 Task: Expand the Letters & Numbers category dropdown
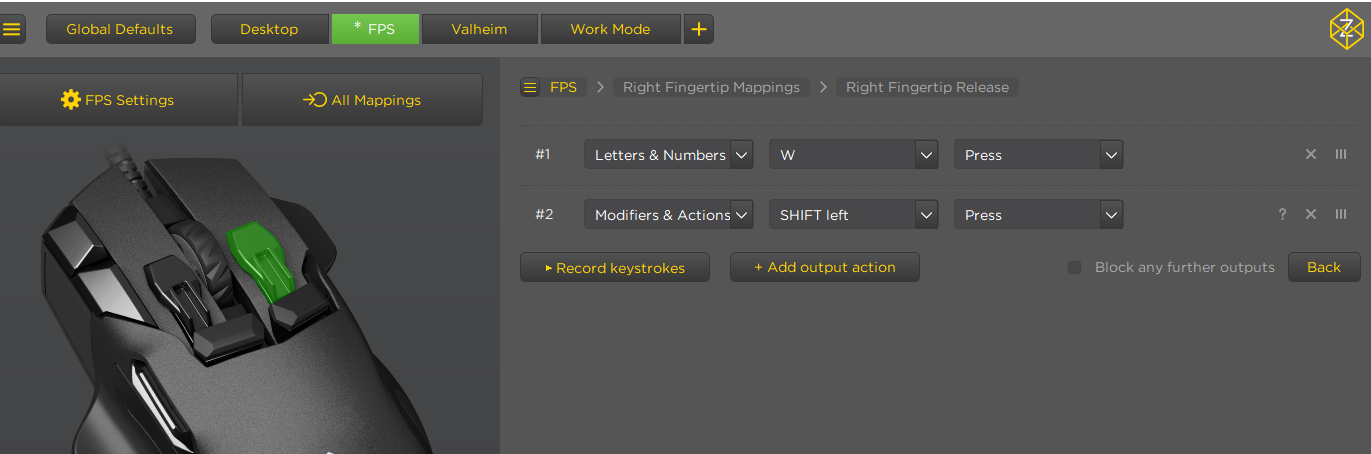point(741,155)
